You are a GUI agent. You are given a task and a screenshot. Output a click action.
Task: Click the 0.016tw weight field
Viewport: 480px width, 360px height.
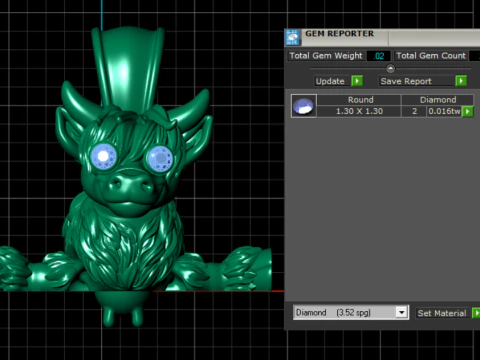444,111
